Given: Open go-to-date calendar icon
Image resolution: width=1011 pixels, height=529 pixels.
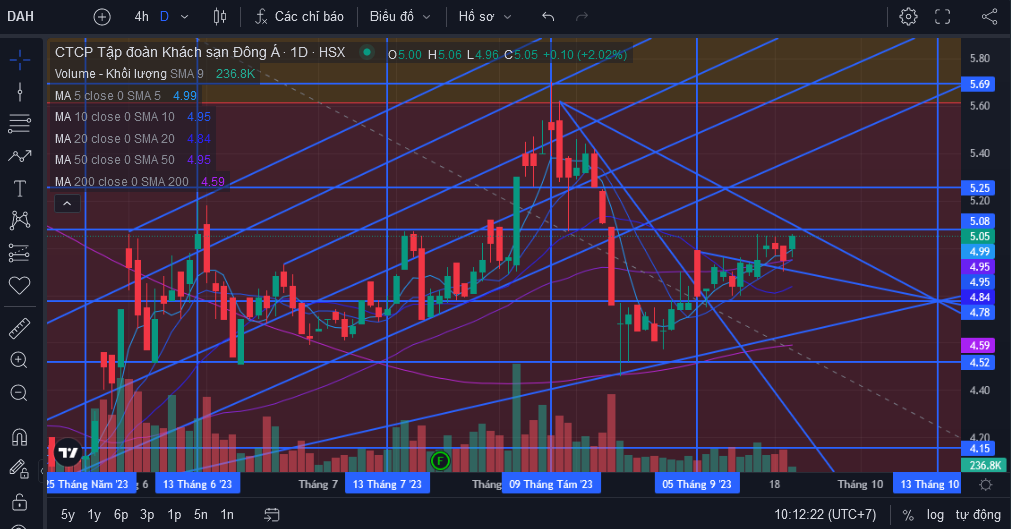Looking at the screenshot, I should tap(272, 514).
